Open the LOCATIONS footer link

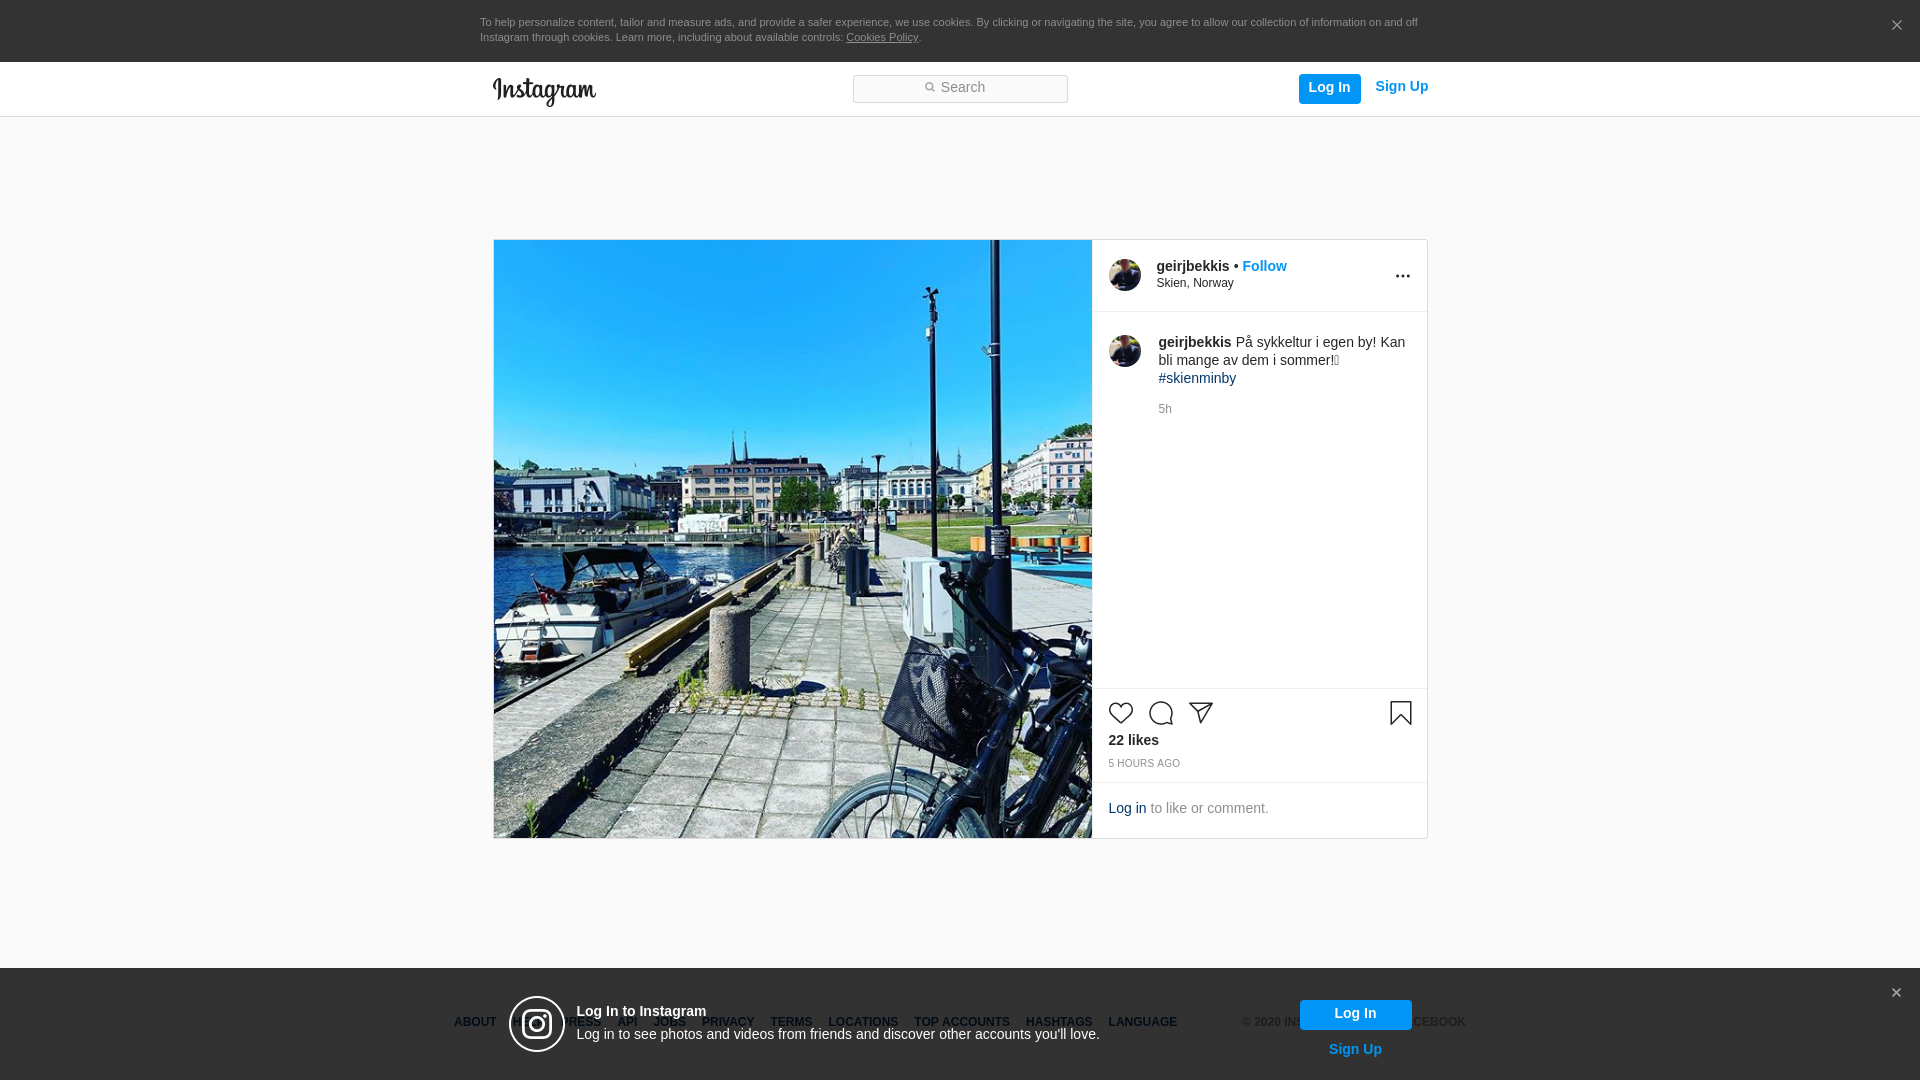point(863,1022)
